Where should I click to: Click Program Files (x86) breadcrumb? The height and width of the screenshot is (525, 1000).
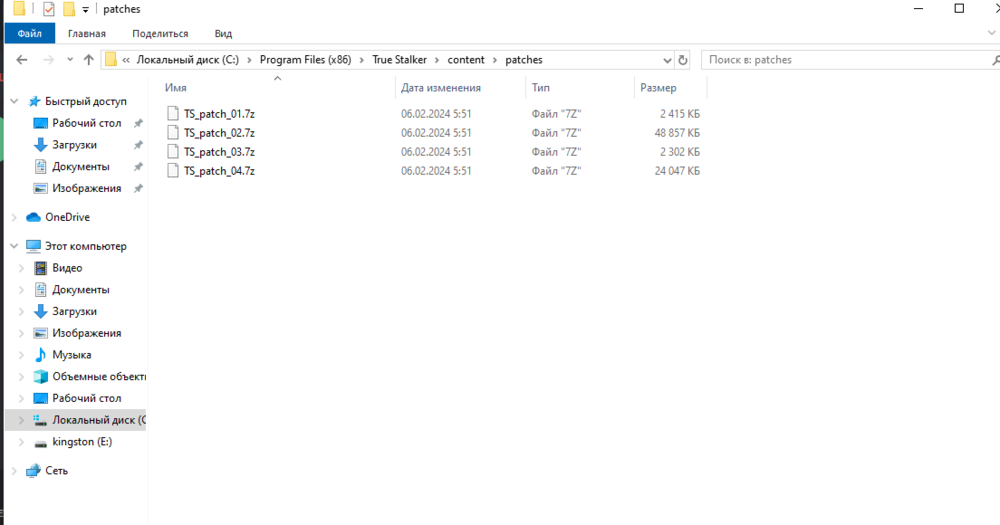(305, 60)
